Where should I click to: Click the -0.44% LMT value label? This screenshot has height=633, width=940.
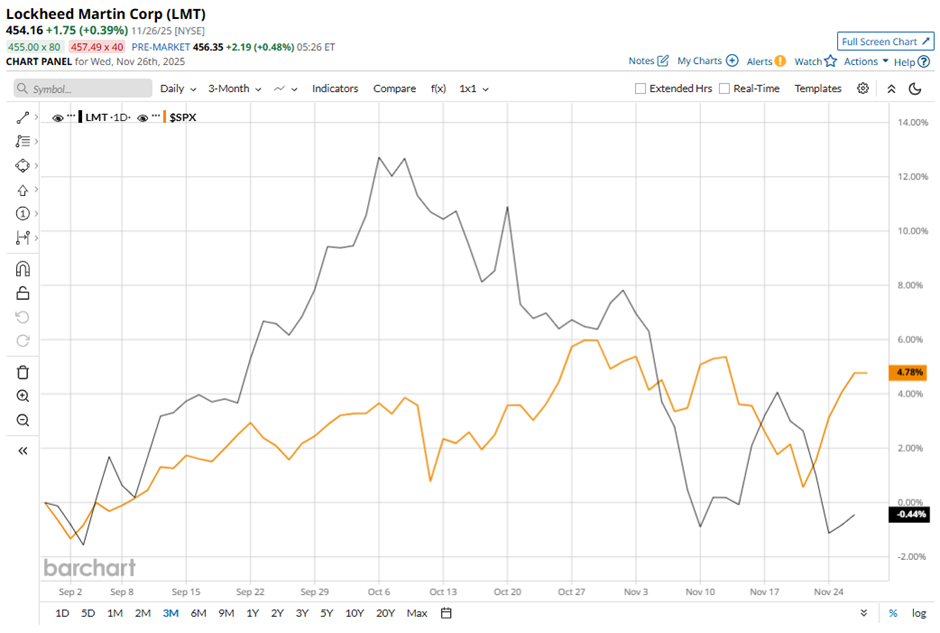coord(909,514)
